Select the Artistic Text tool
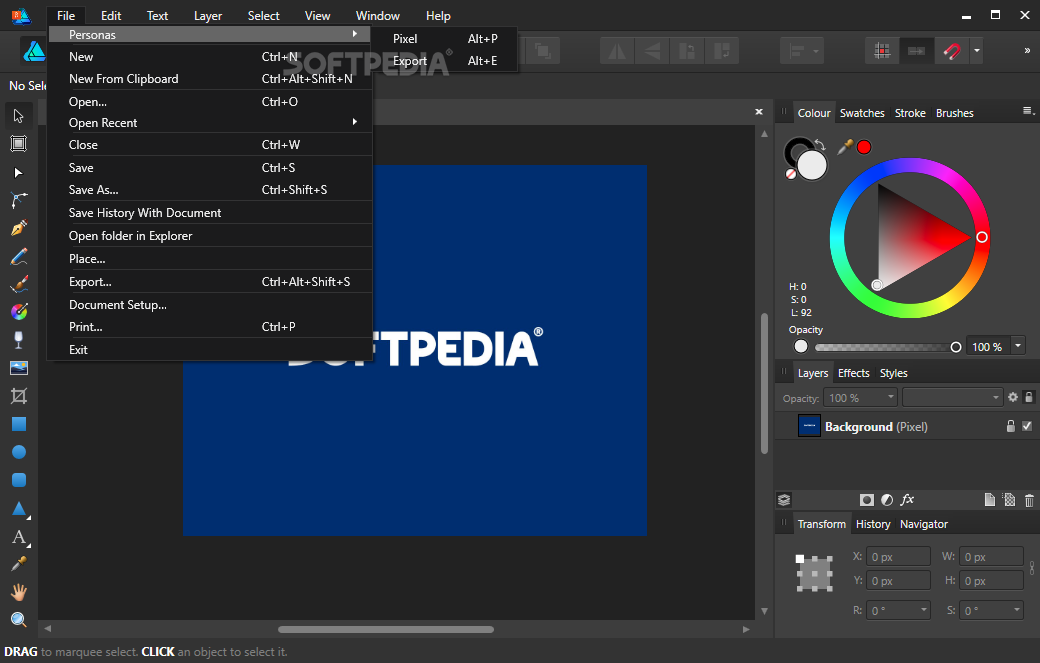Image resolution: width=1040 pixels, height=663 pixels. point(19,537)
